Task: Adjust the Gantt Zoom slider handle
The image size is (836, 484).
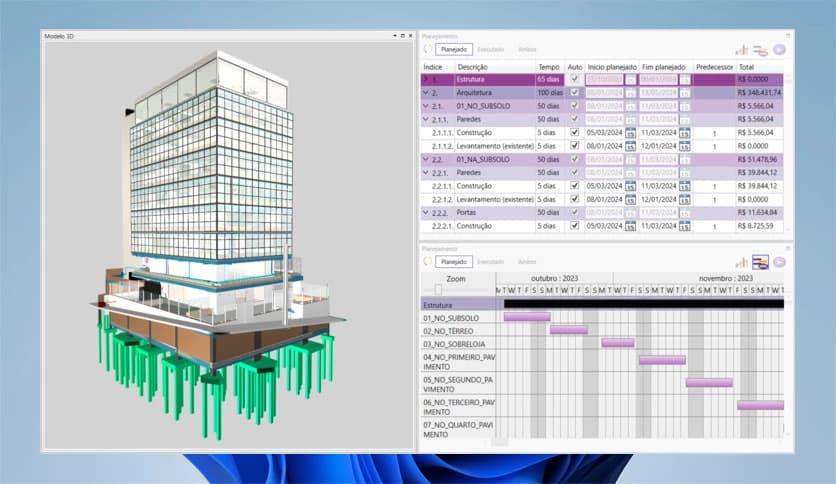Action: [x=438, y=289]
